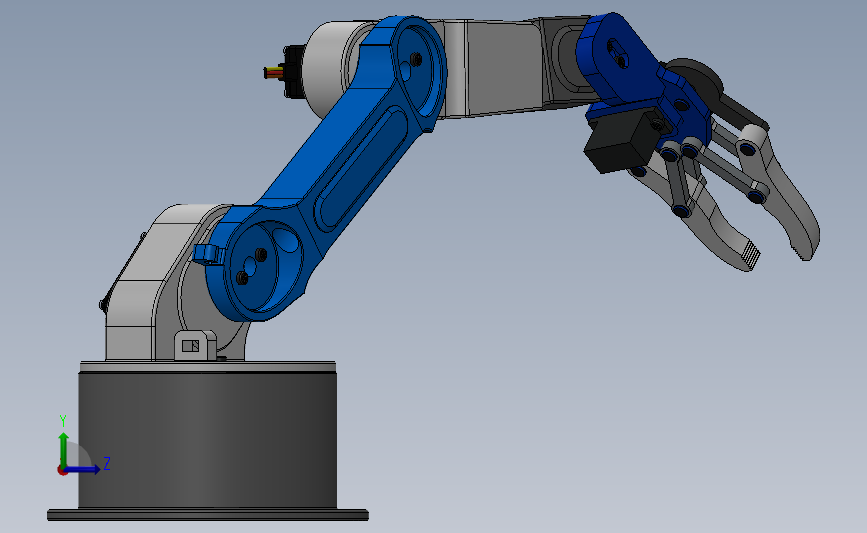The height and width of the screenshot is (533, 867).
Task: Pick the flat flange plate under the base
Action: (208, 515)
